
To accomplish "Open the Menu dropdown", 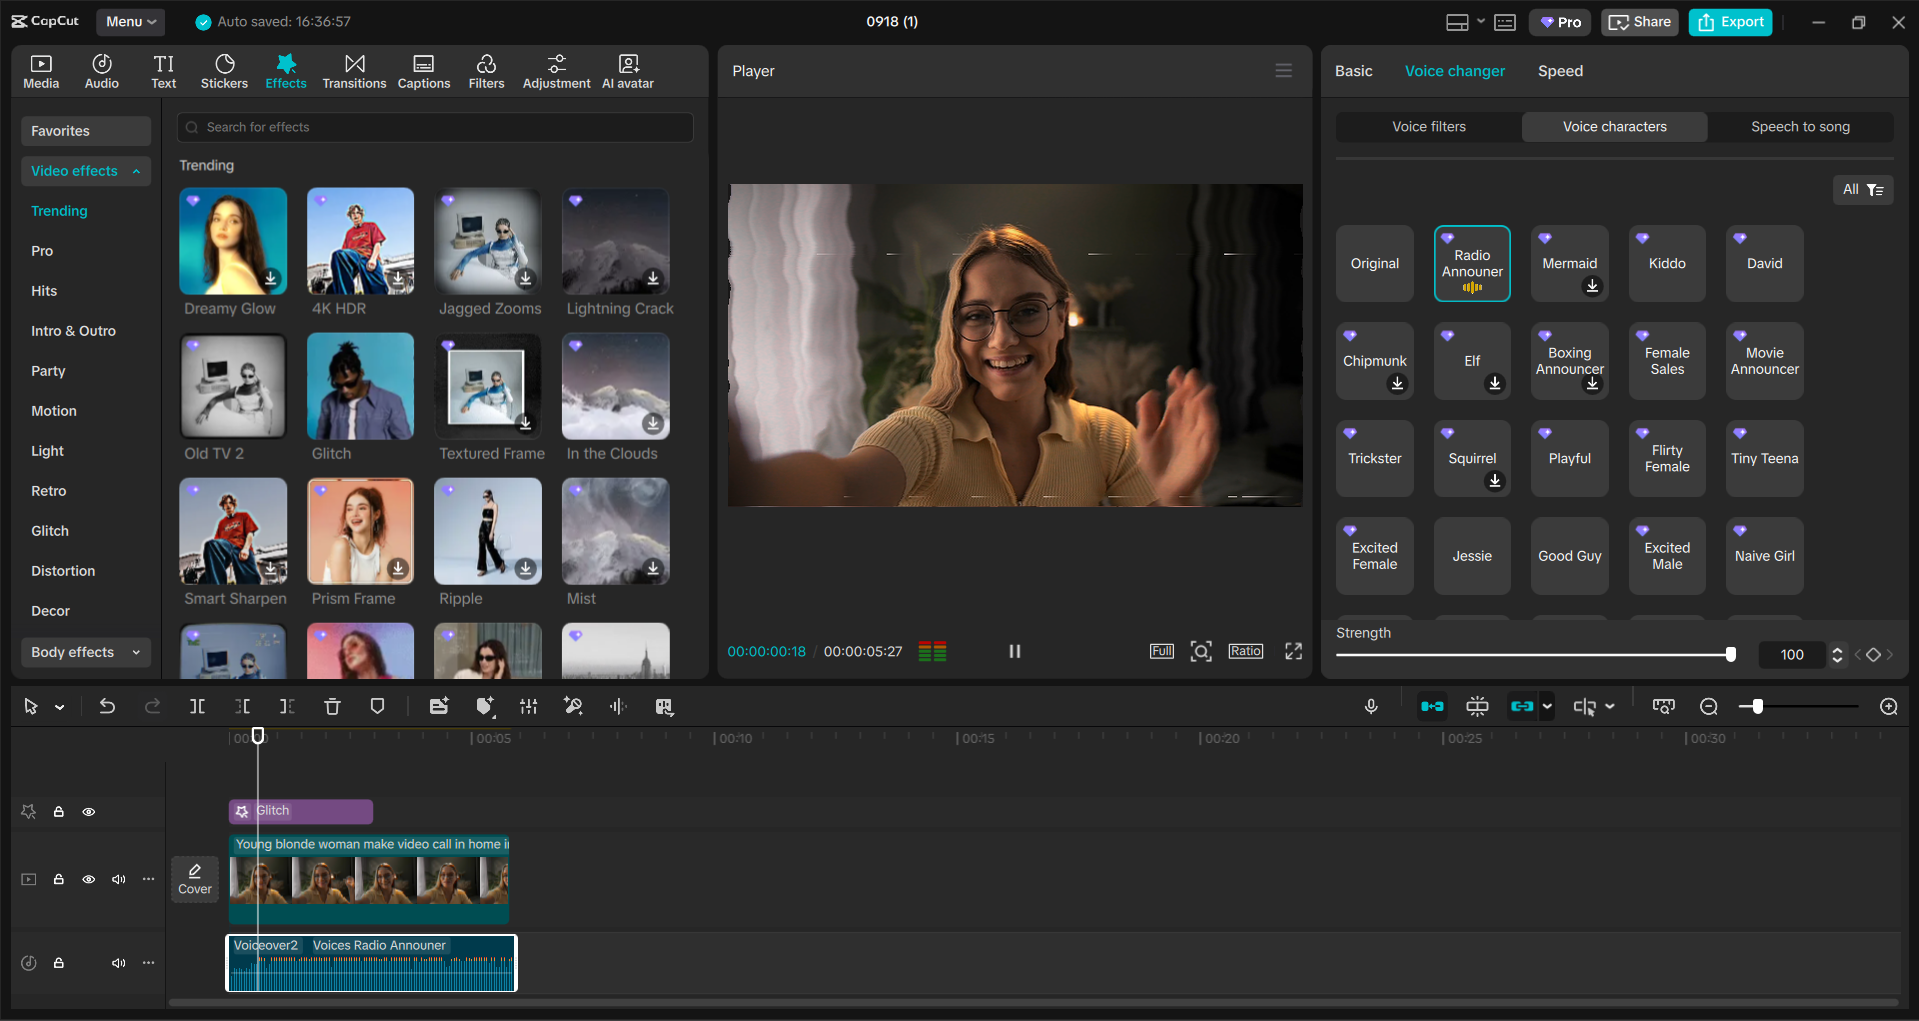I will coord(130,21).
